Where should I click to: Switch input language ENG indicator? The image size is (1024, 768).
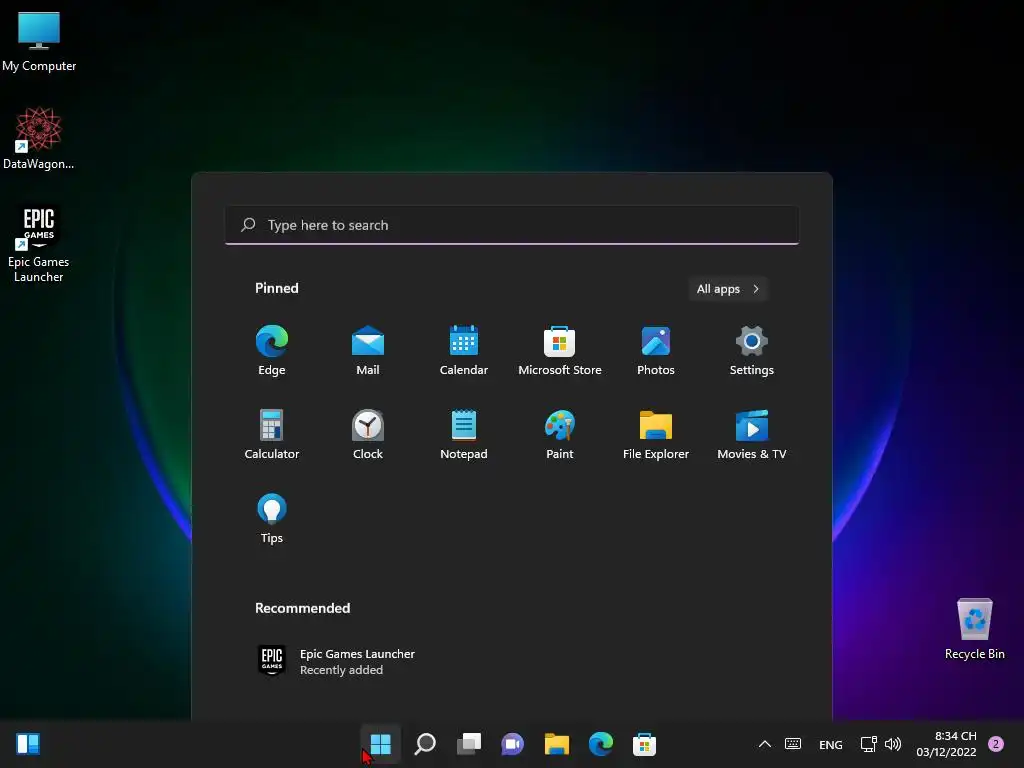[831, 744]
